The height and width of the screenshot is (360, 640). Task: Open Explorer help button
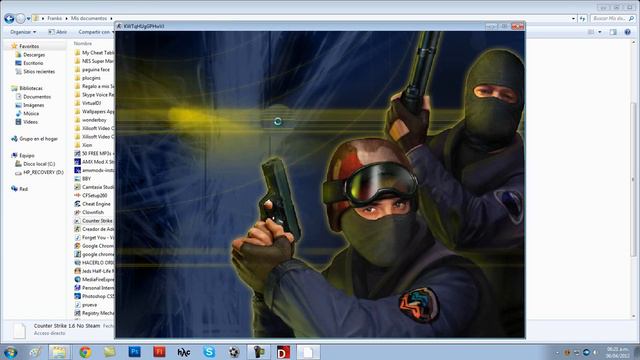627,32
